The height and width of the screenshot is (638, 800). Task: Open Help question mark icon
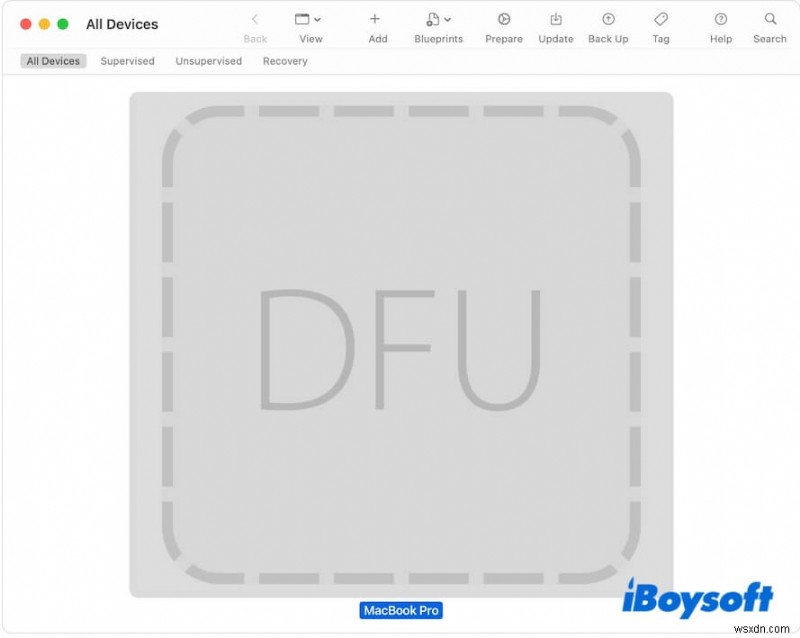721,19
